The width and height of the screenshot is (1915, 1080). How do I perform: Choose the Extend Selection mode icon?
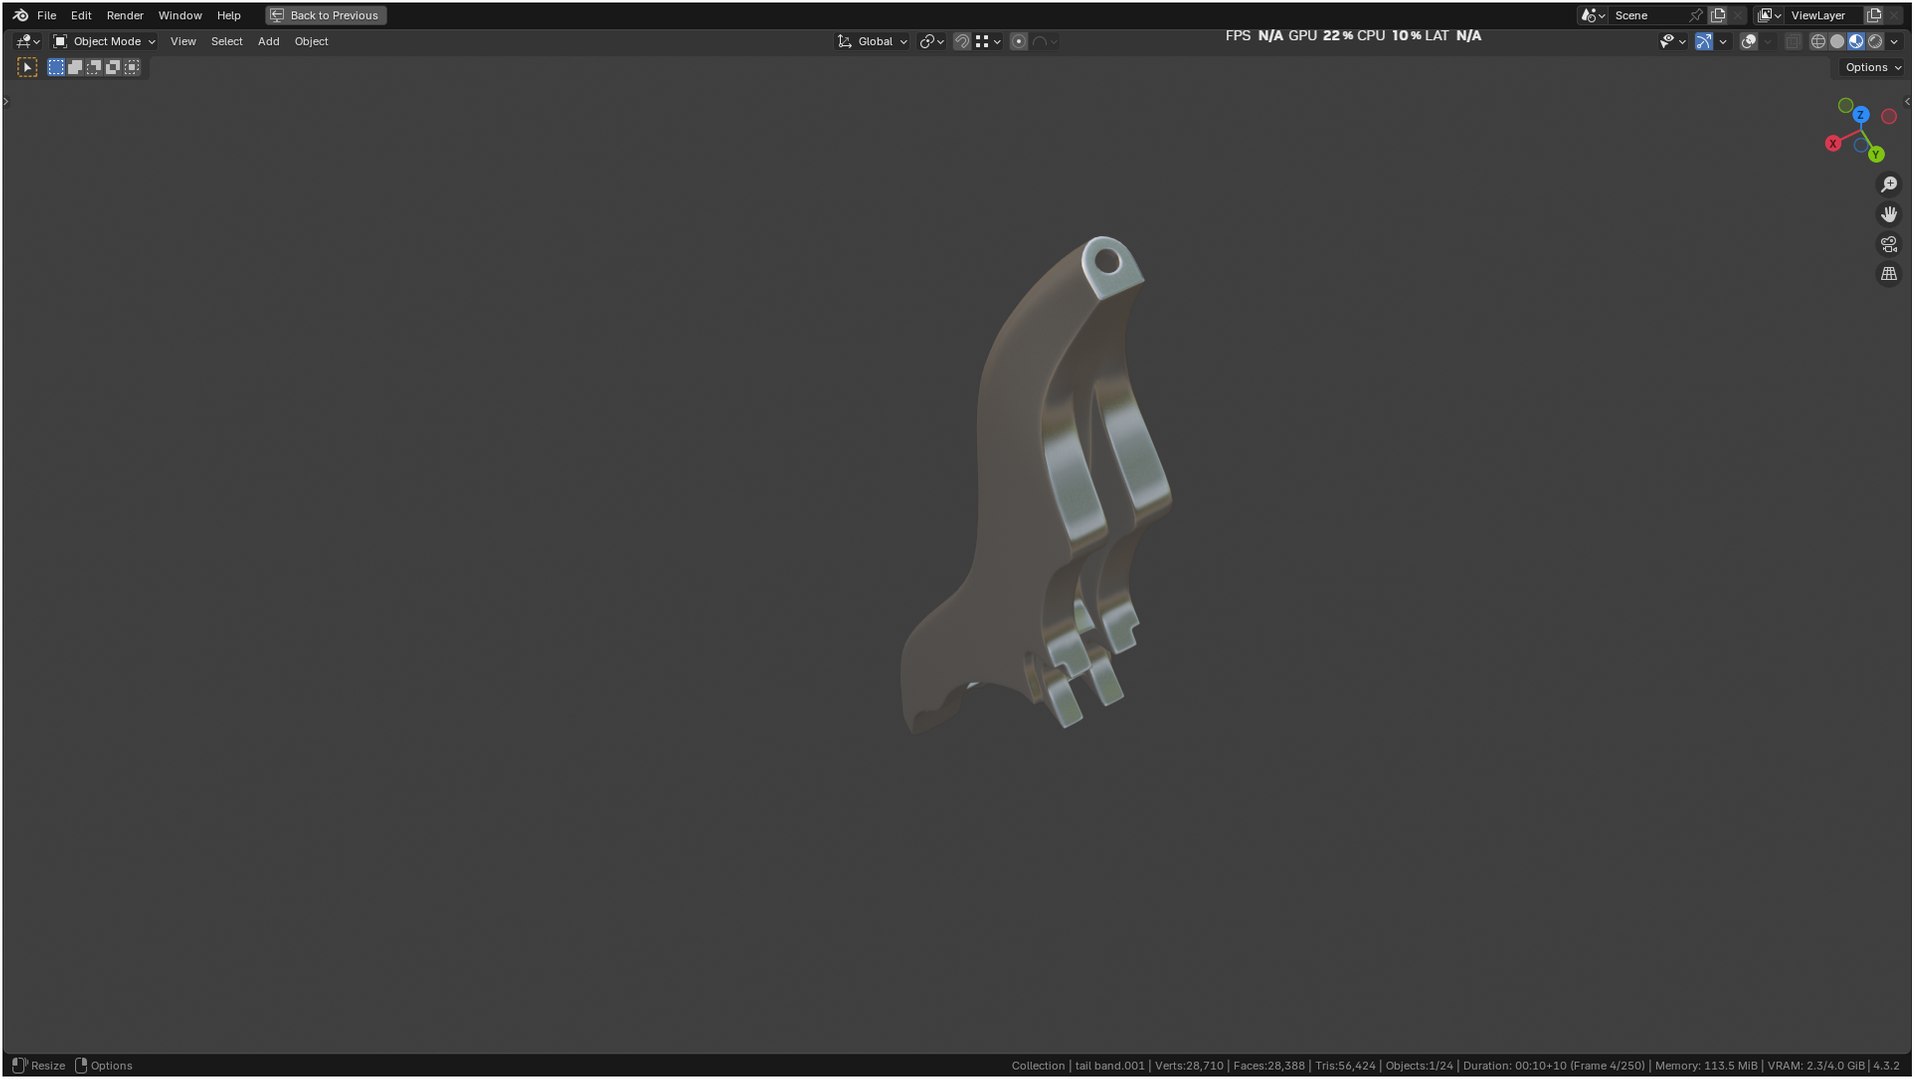pos(75,67)
